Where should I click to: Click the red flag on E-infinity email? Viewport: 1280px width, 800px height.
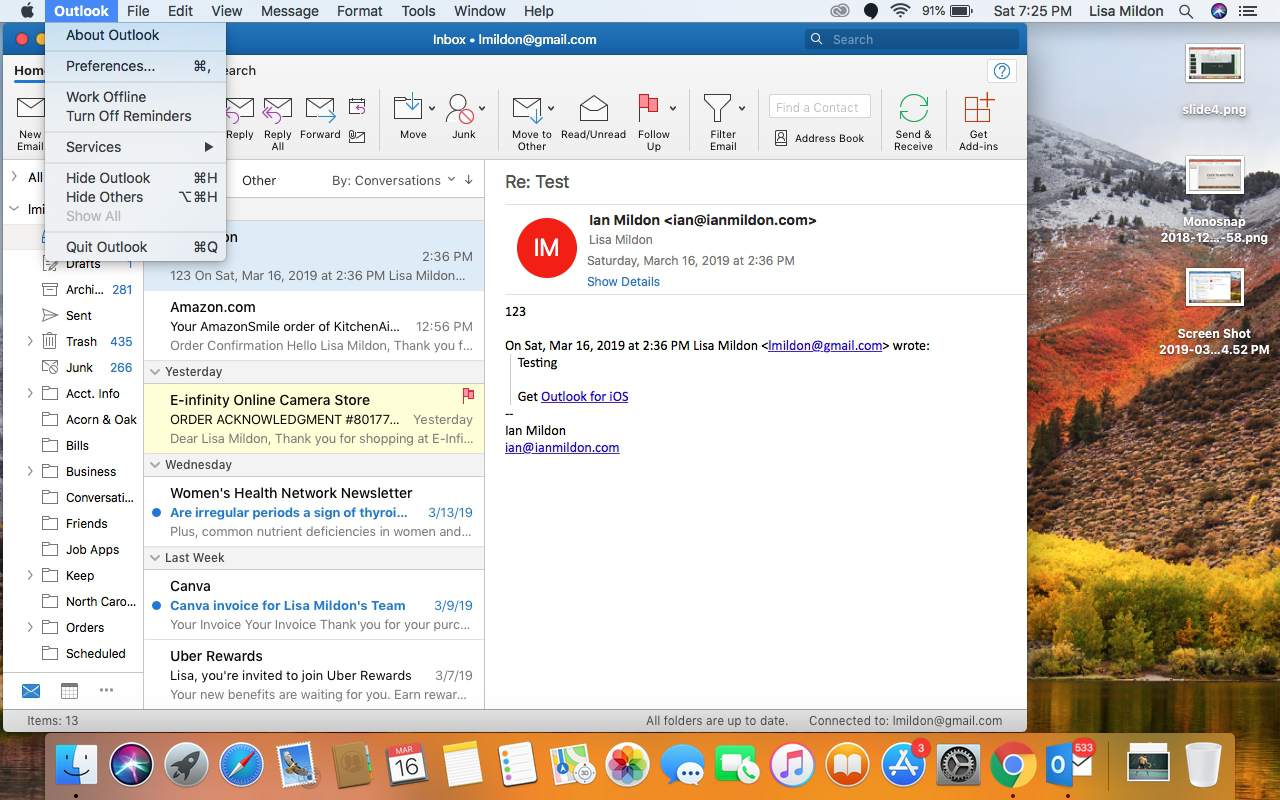468,396
